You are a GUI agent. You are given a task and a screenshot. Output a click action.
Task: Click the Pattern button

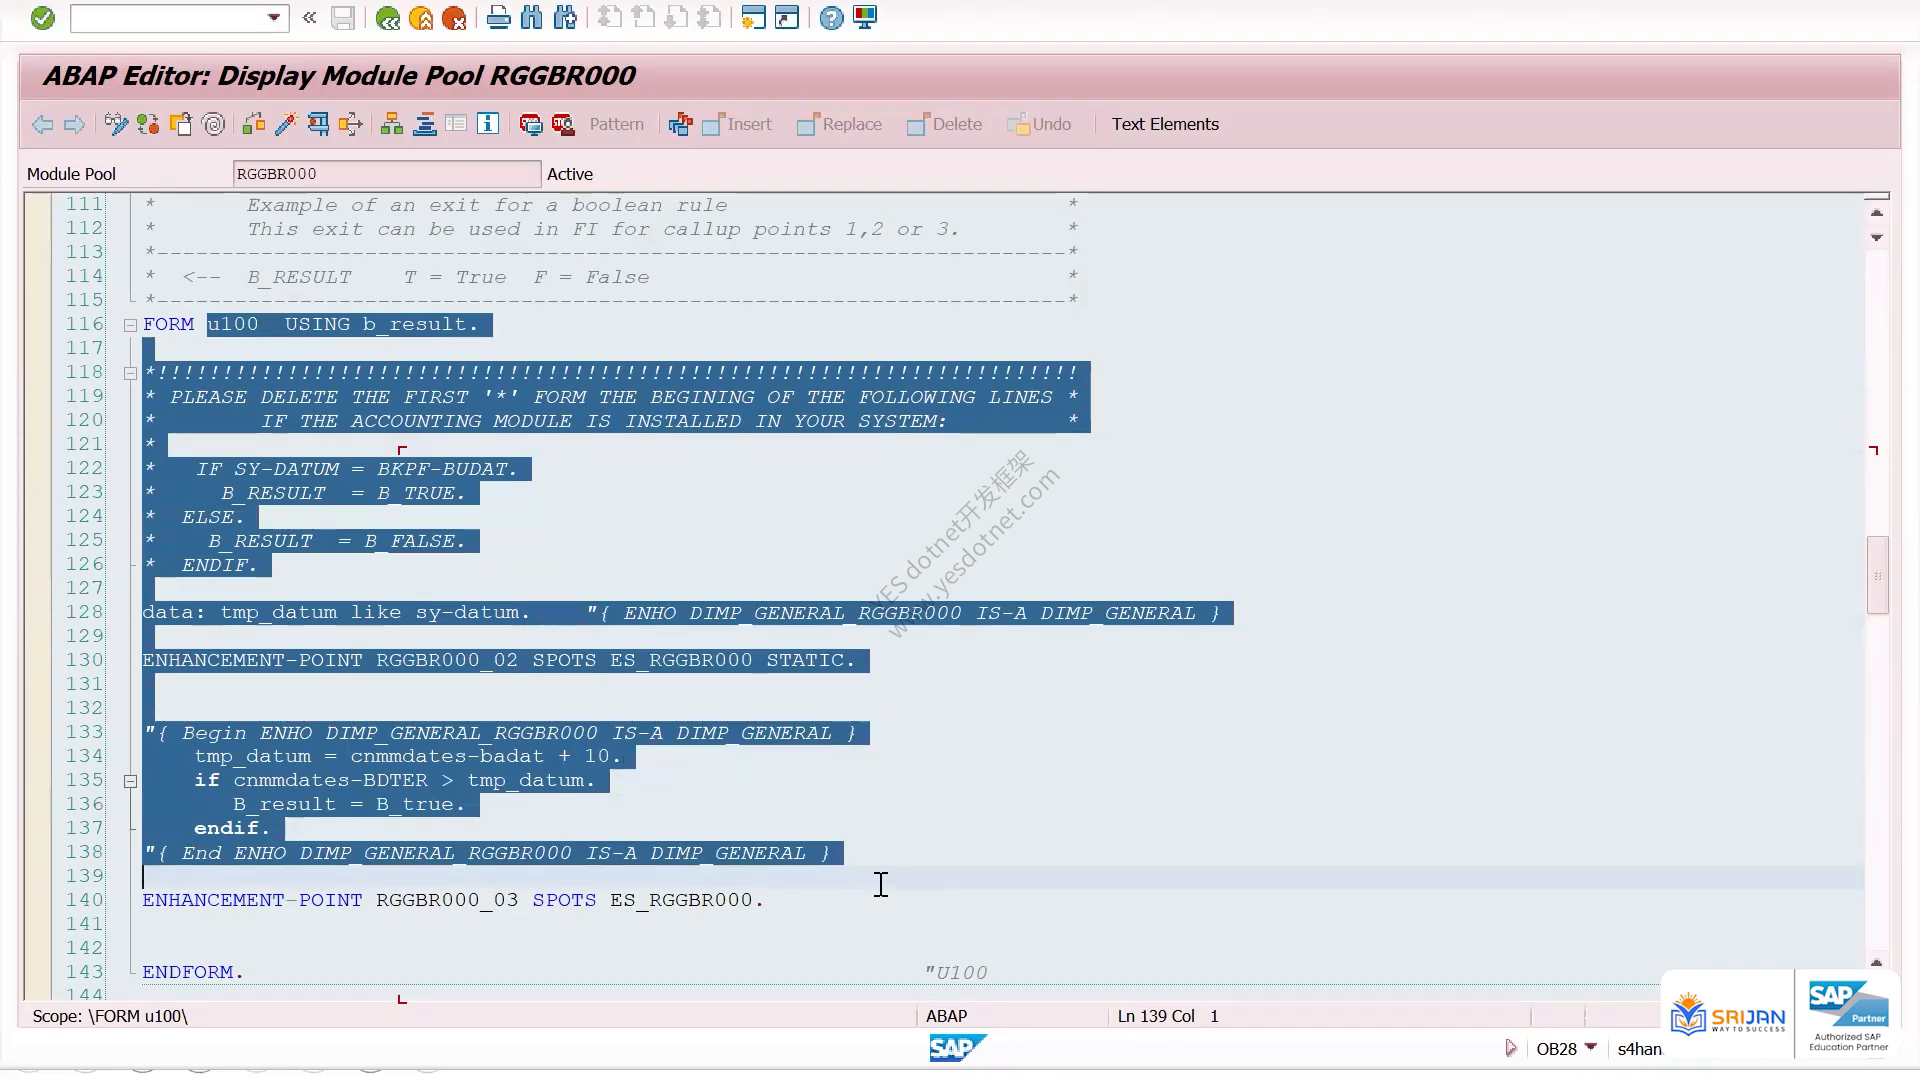click(616, 124)
